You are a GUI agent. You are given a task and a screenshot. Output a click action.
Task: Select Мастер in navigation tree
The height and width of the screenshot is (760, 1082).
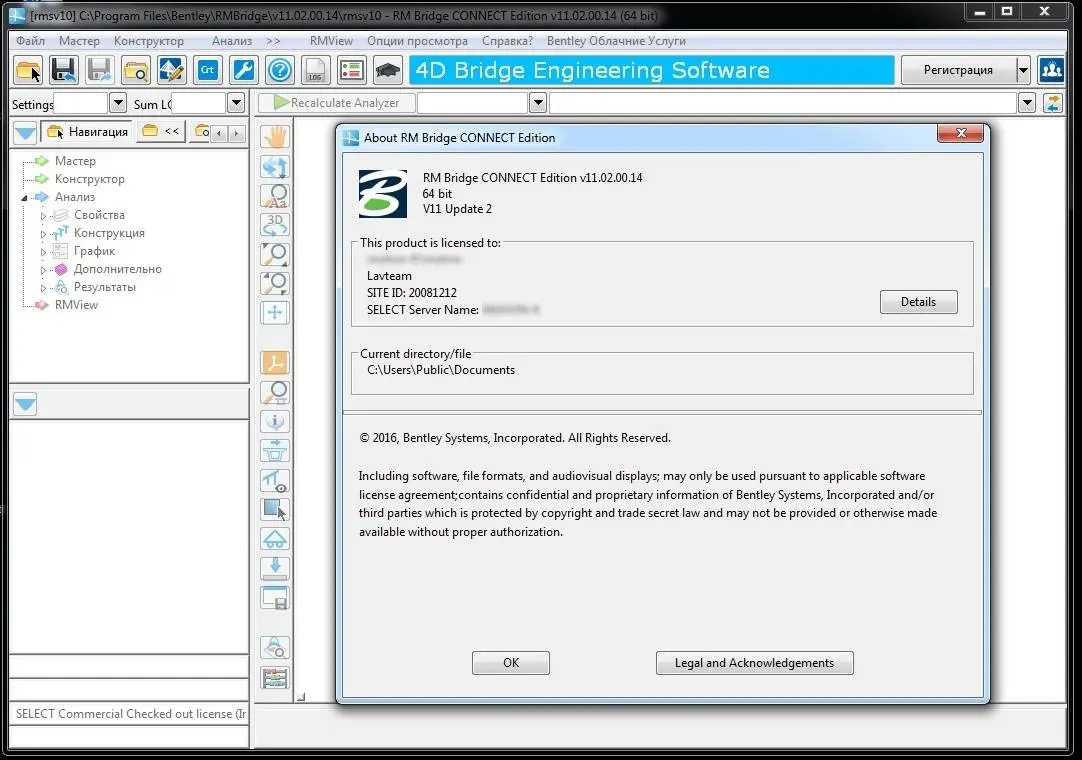[x=75, y=161]
